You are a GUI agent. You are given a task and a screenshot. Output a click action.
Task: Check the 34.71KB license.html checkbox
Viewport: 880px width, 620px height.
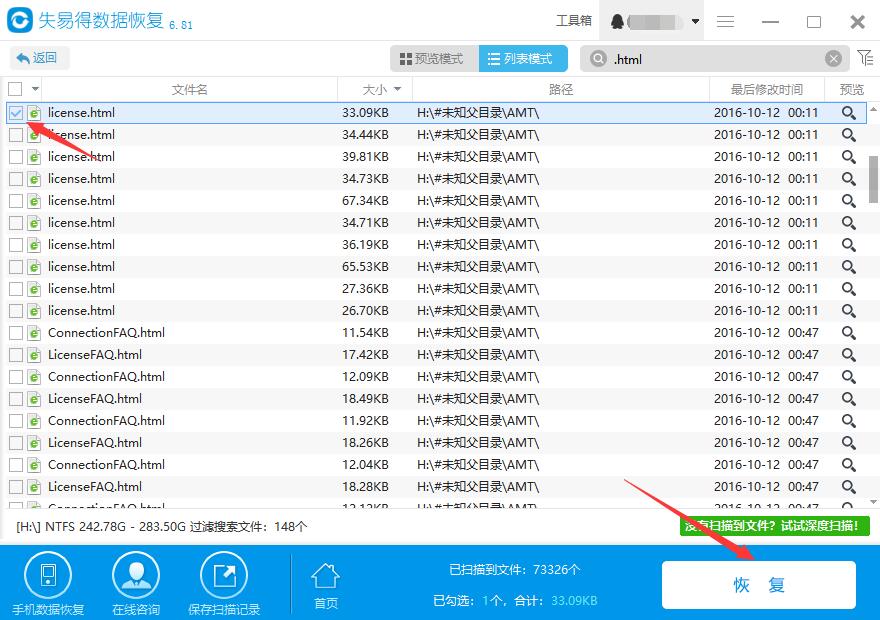click(16, 223)
